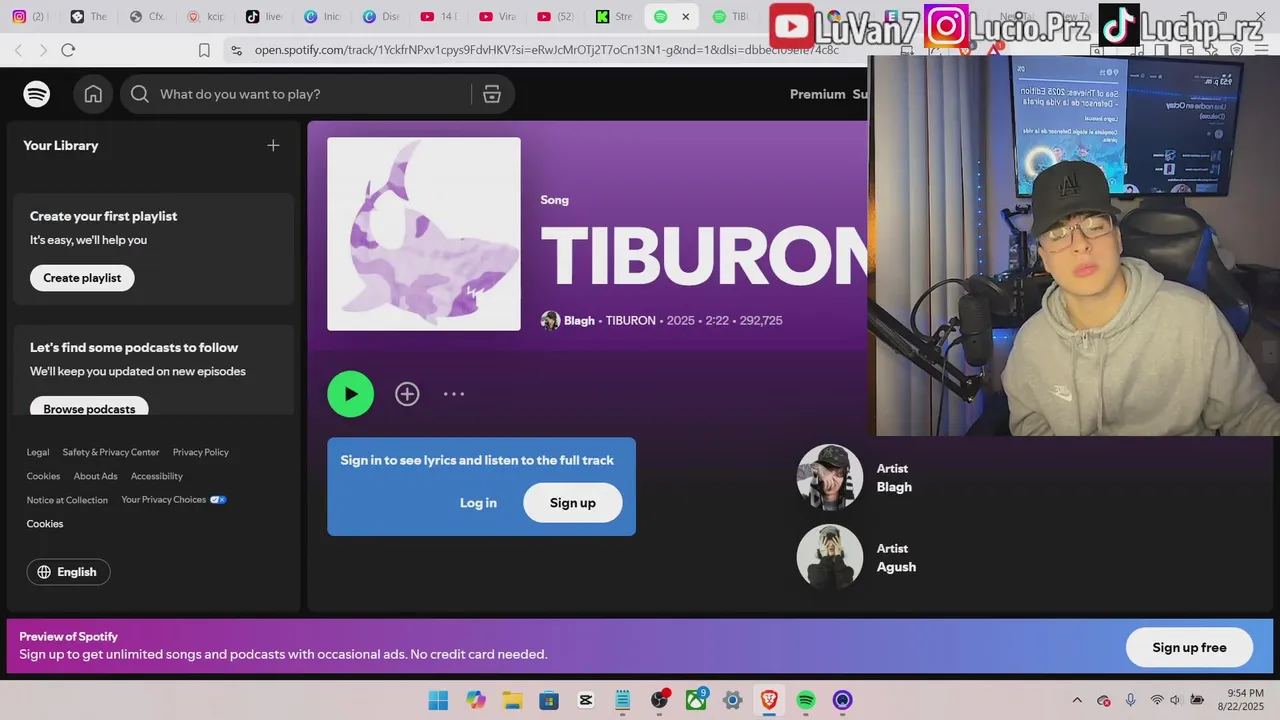This screenshot has height=720, width=1280.
Task: Open the volume icon in system tray
Action: coord(1175,700)
